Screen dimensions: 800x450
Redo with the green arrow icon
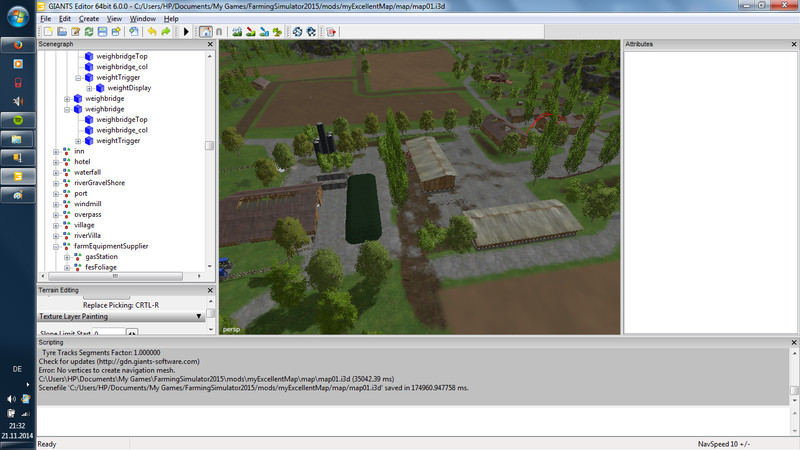(166, 32)
